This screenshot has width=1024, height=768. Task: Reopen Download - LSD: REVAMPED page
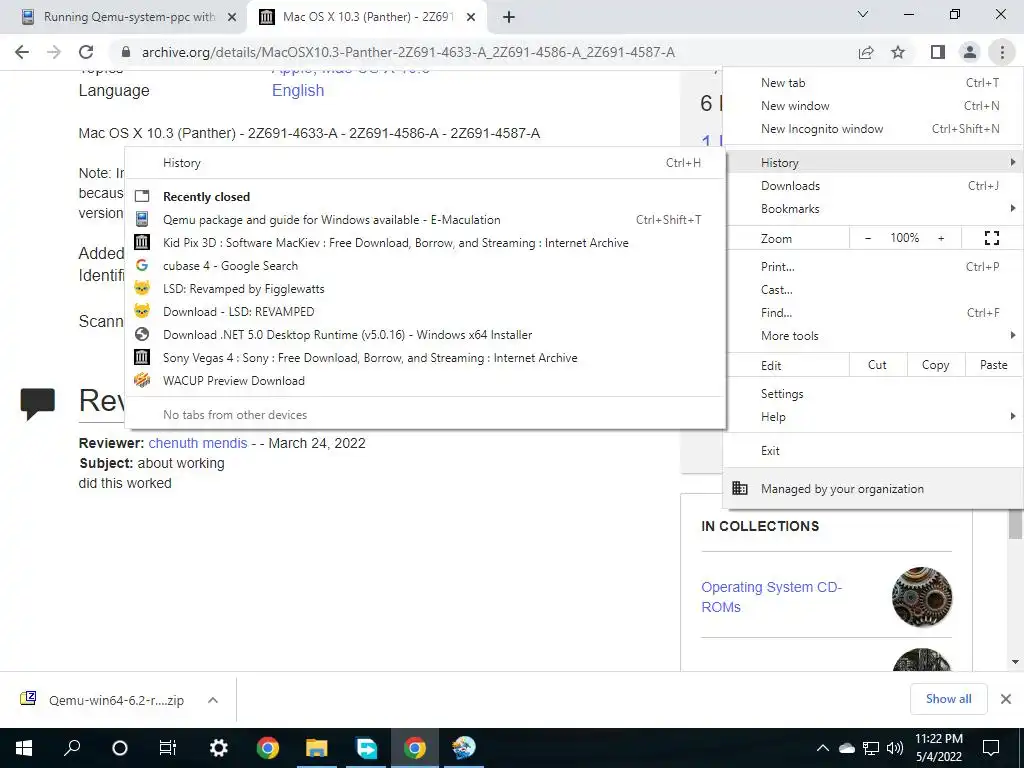coord(425,312)
